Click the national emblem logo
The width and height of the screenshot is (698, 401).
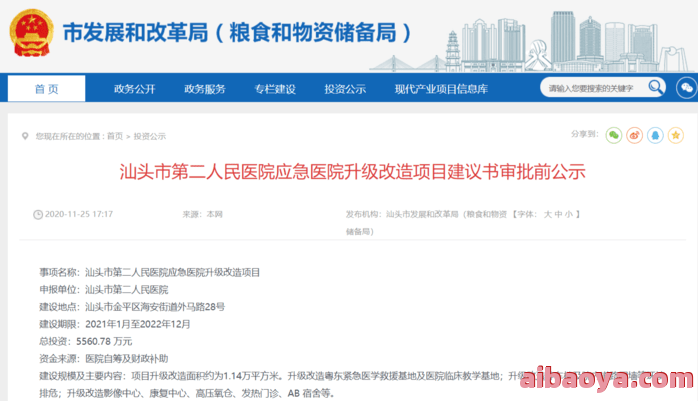(x=31, y=33)
